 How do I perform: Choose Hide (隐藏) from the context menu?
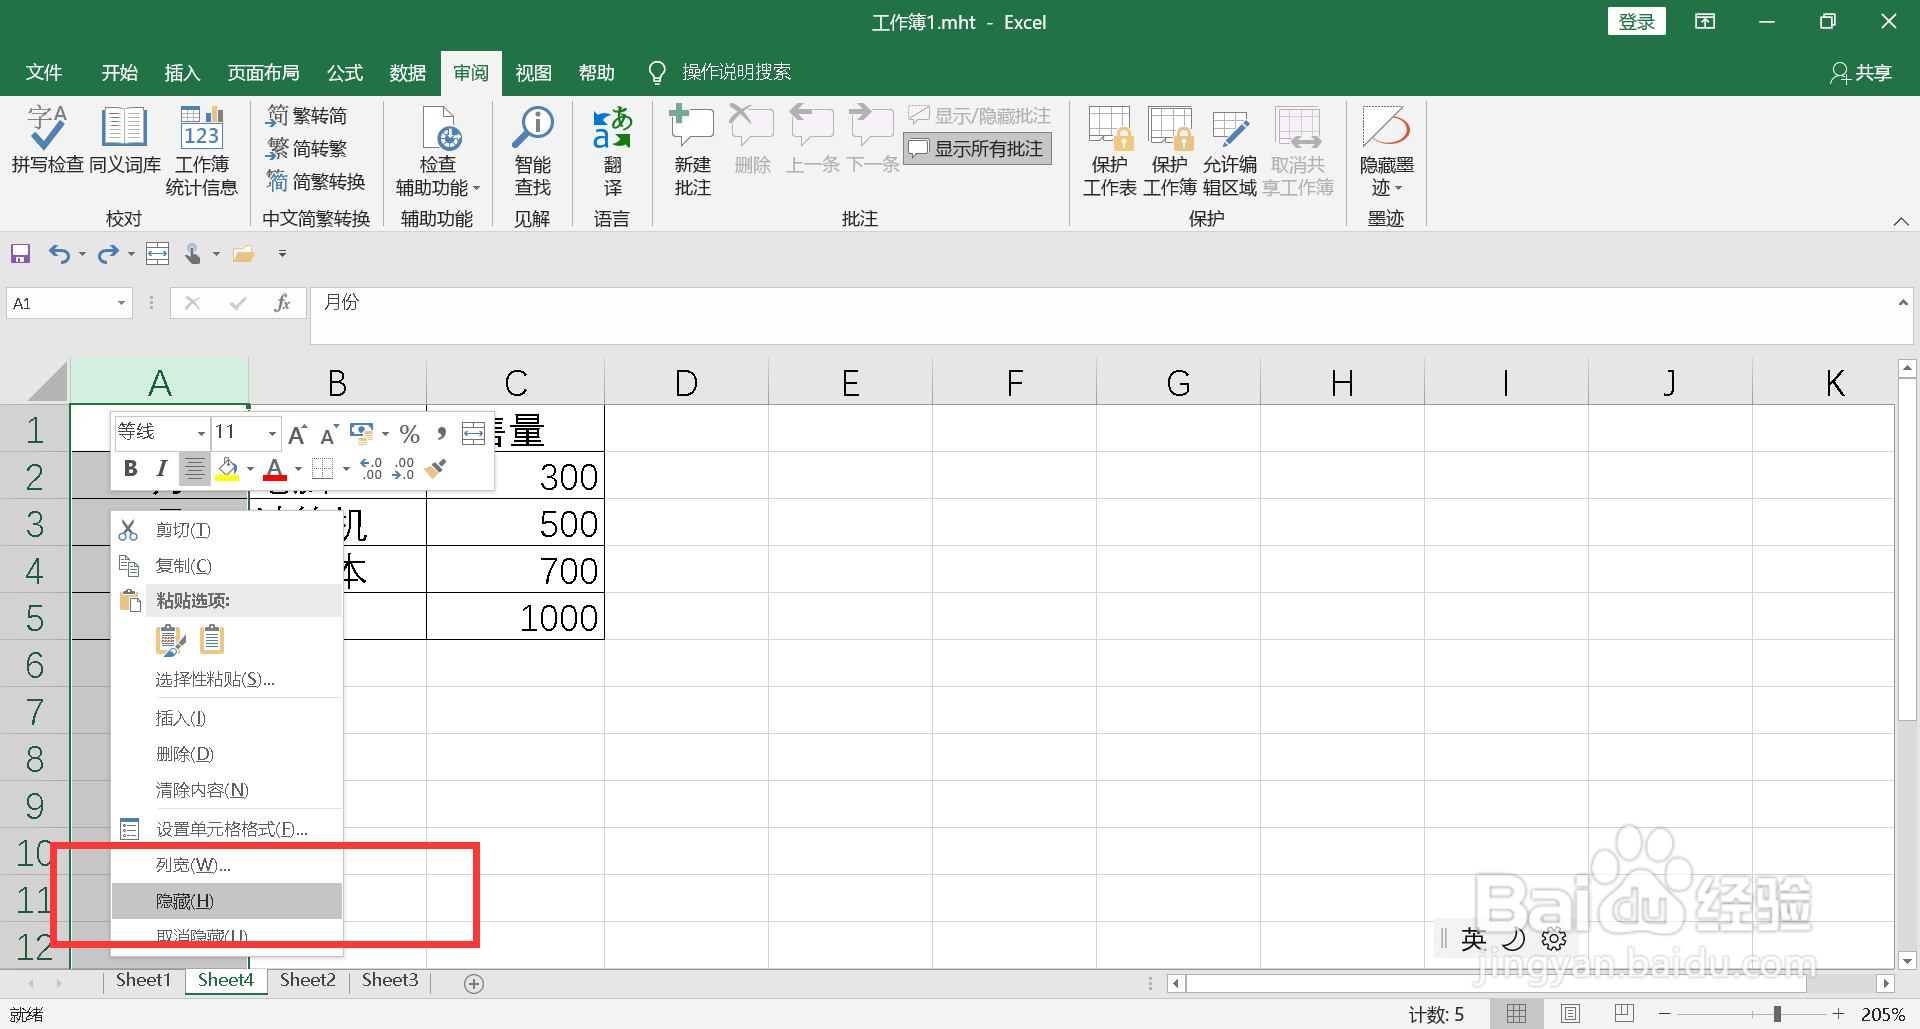point(227,901)
